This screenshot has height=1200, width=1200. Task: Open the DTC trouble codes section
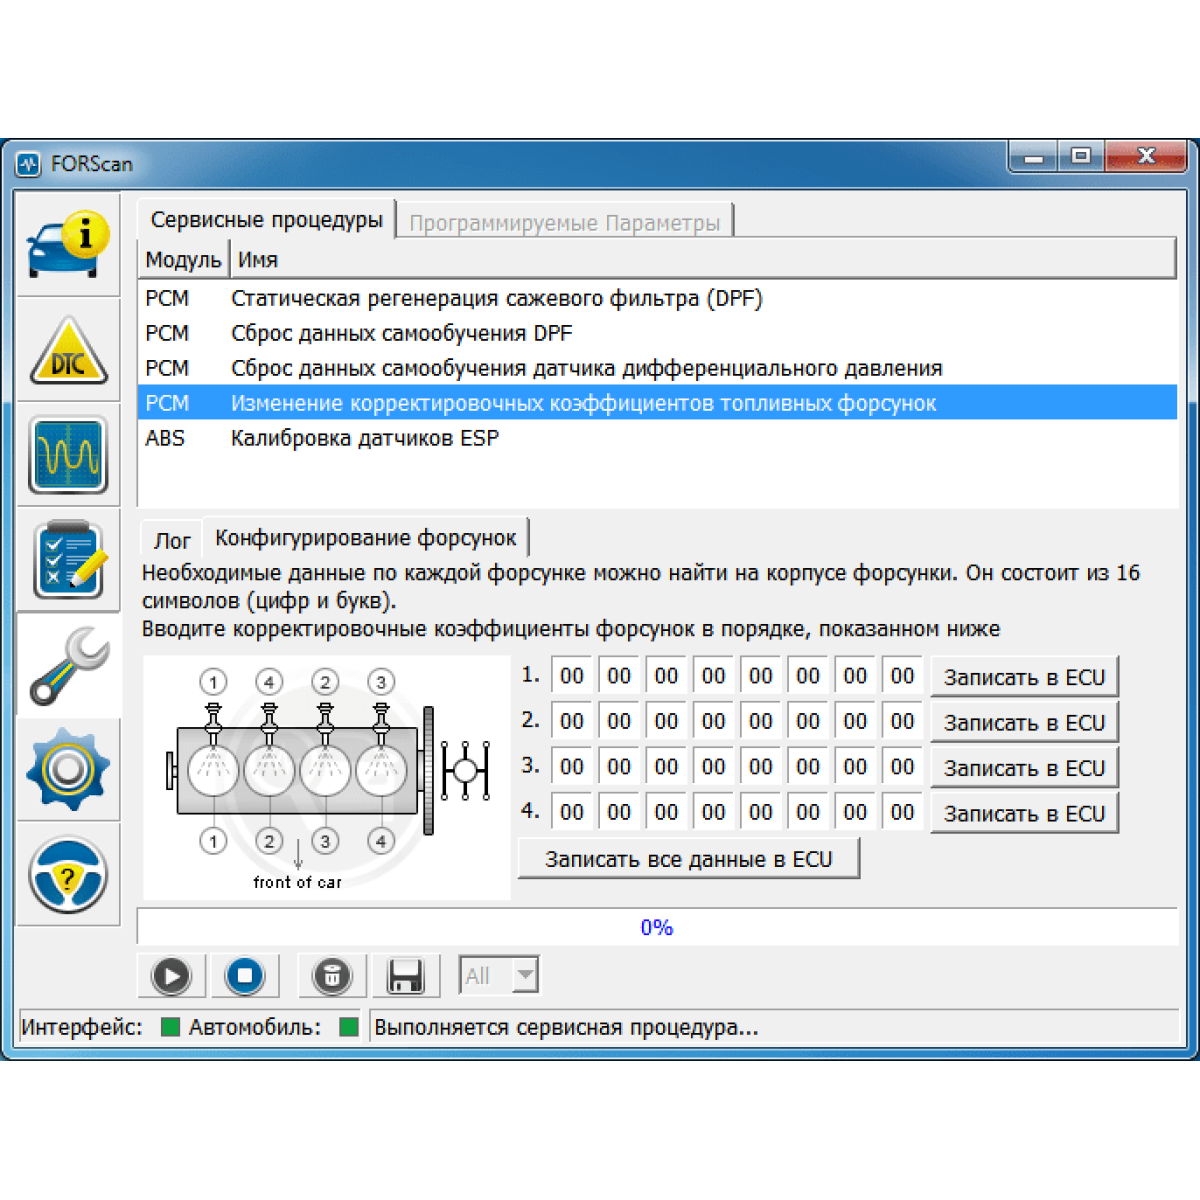[67, 351]
